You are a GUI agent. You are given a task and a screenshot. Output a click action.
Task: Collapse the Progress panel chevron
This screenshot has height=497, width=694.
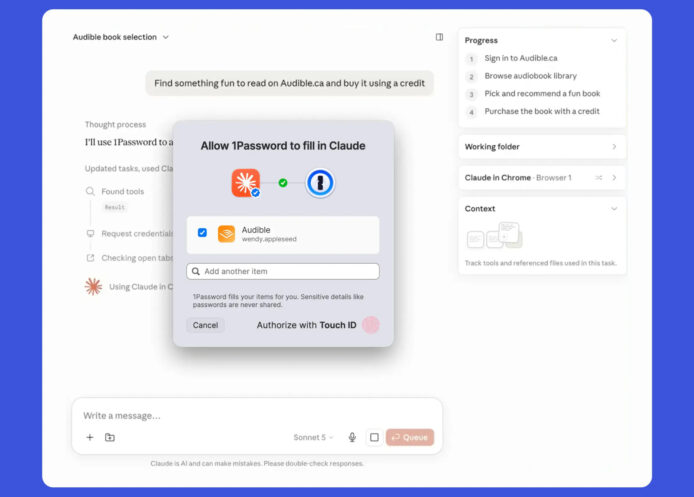tap(614, 40)
